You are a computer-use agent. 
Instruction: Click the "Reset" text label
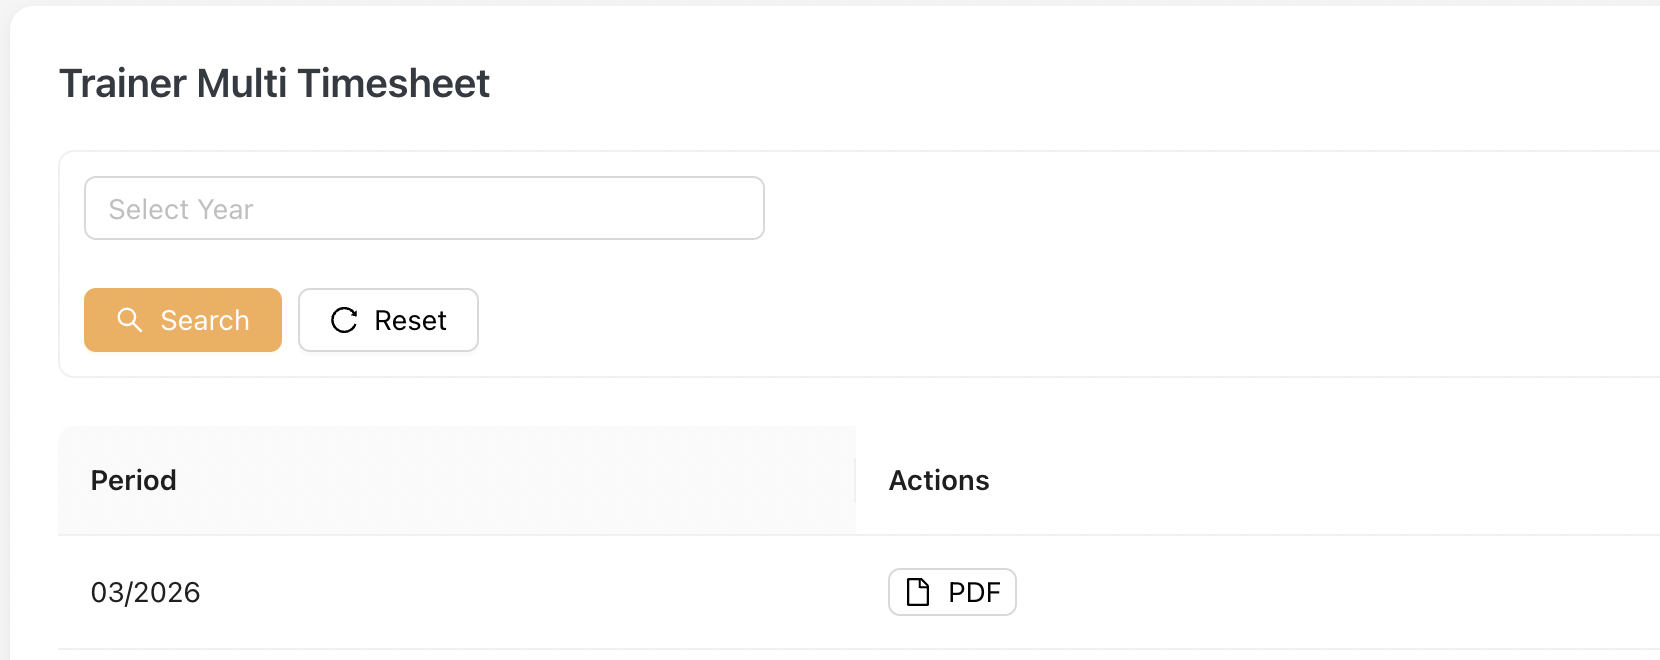(410, 320)
